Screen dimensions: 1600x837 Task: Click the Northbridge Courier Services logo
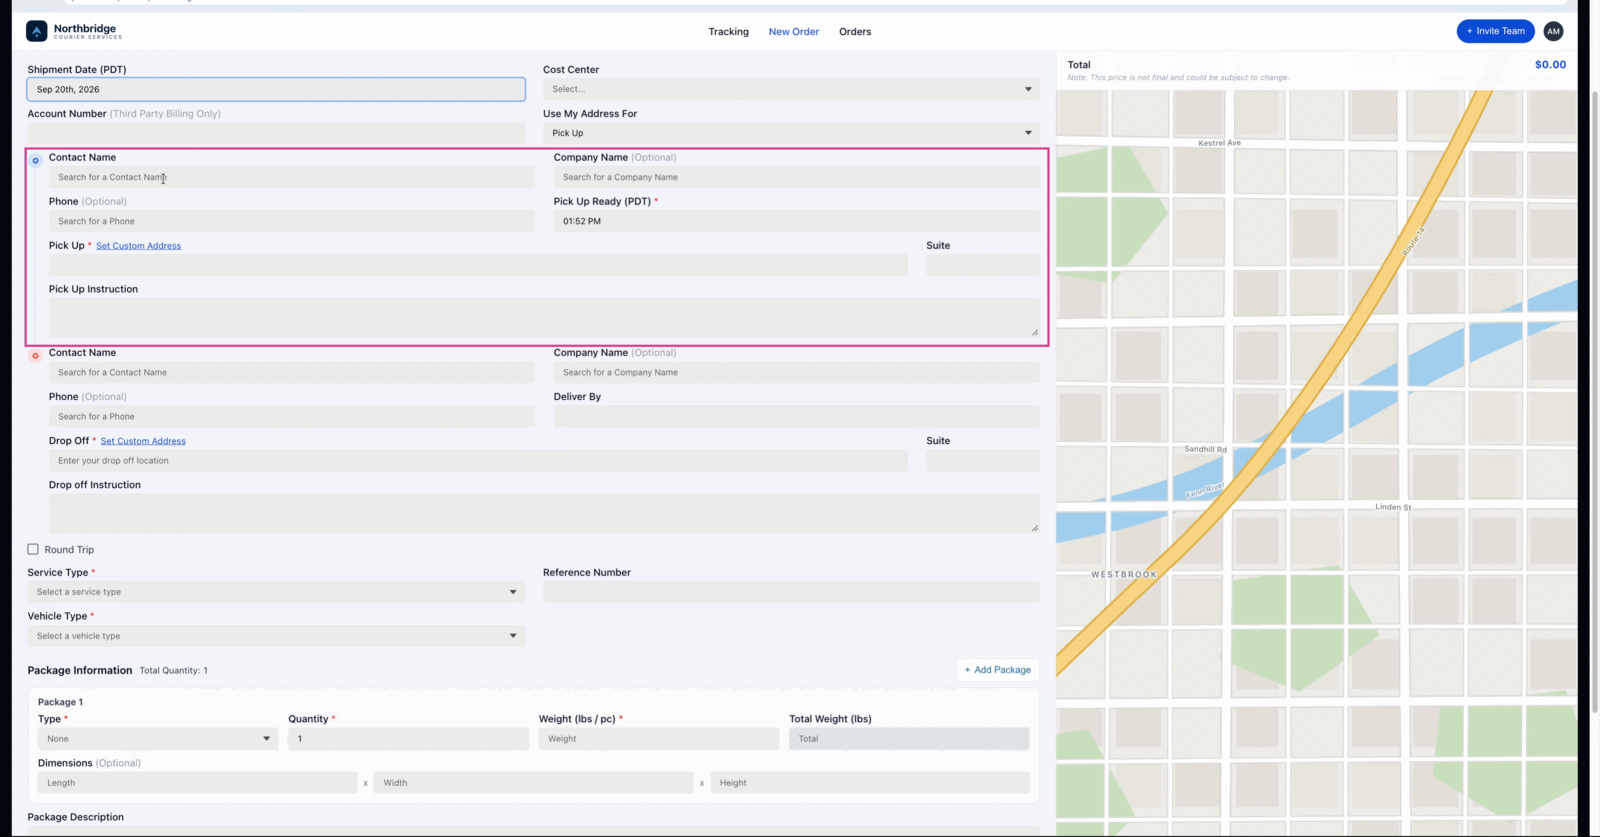coord(74,31)
